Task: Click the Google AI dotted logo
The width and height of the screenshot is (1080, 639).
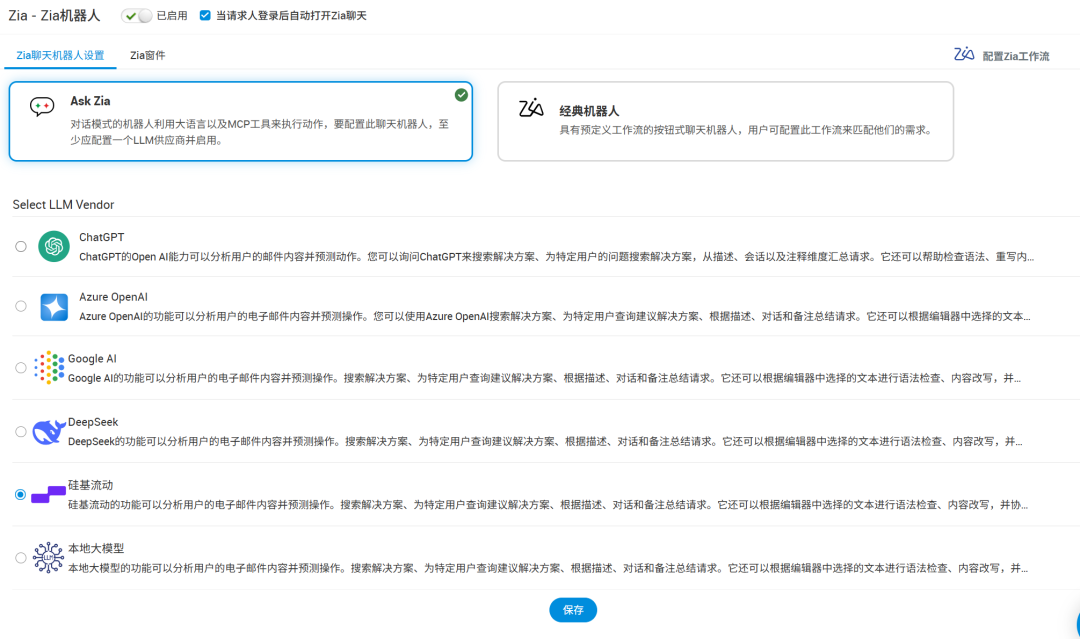Action: [49, 367]
